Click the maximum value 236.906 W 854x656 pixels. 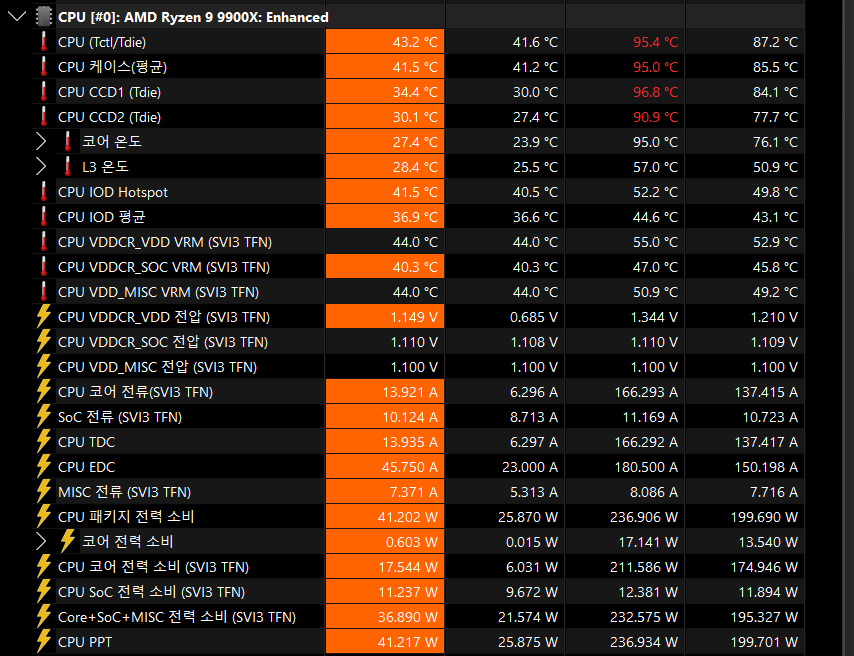coord(644,517)
